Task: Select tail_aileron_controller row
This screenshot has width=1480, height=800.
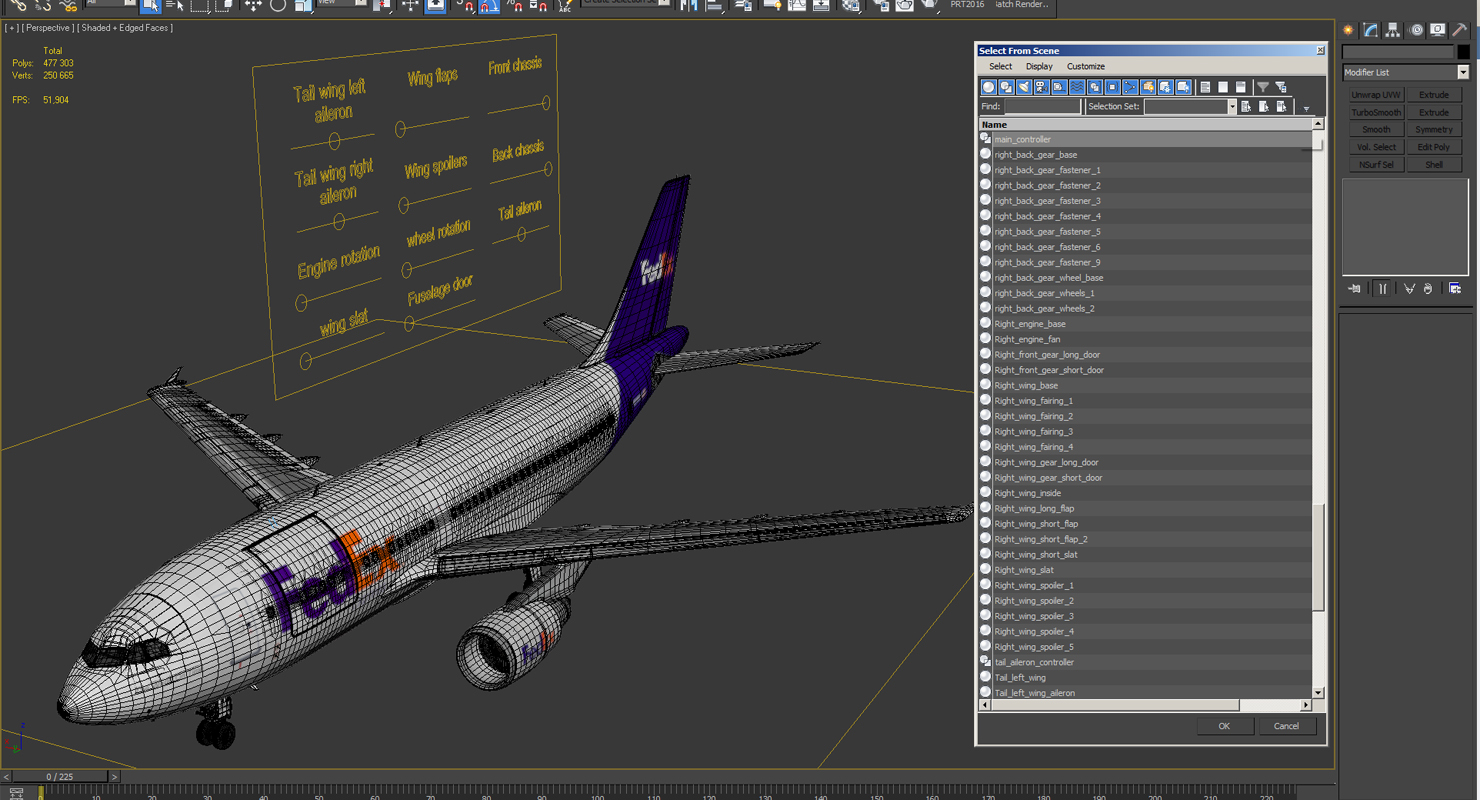Action: coord(1145,662)
